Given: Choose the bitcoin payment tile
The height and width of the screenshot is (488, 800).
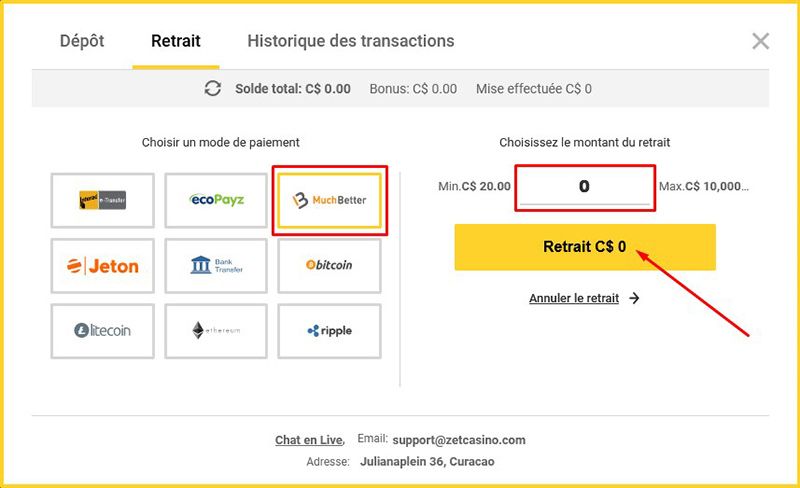Looking at the screenshot, I should (330, 265).
